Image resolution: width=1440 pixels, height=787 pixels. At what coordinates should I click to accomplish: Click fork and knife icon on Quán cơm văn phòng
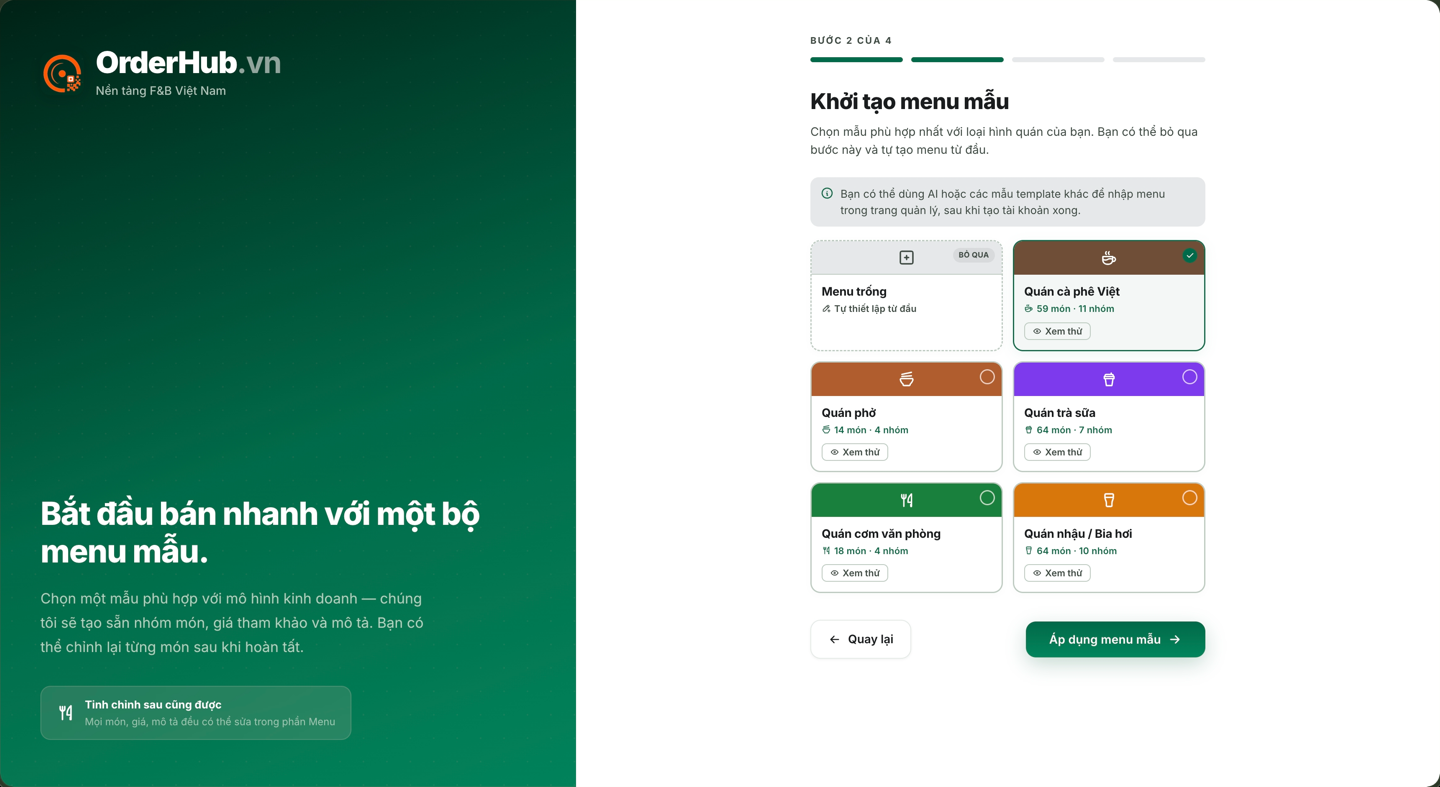click(x=906, y=500)
